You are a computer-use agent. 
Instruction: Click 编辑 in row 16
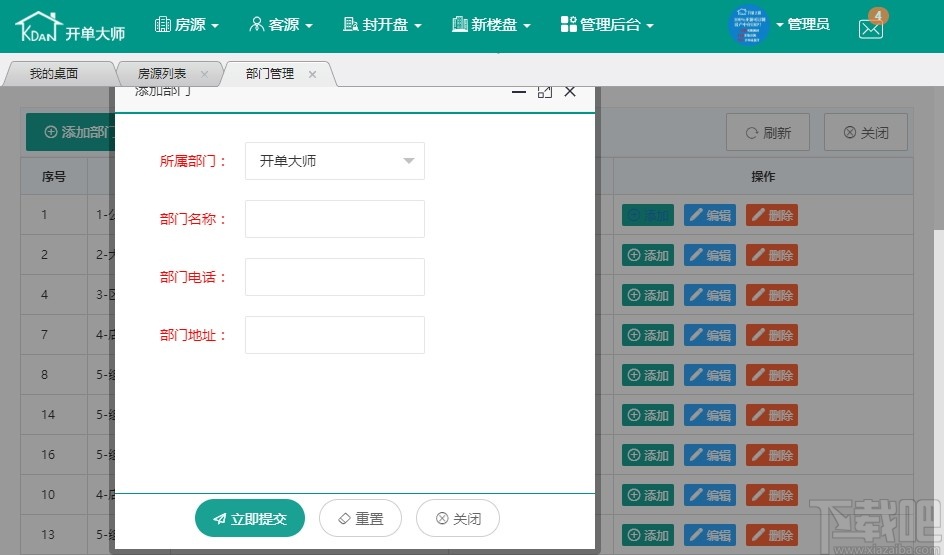coord(710,455)
